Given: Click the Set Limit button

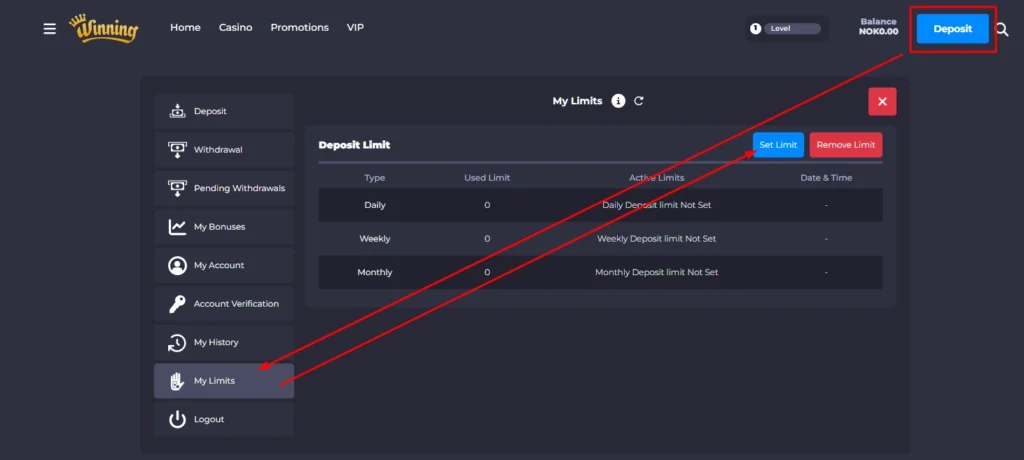Looking at the screenshot, I should 778,145.
